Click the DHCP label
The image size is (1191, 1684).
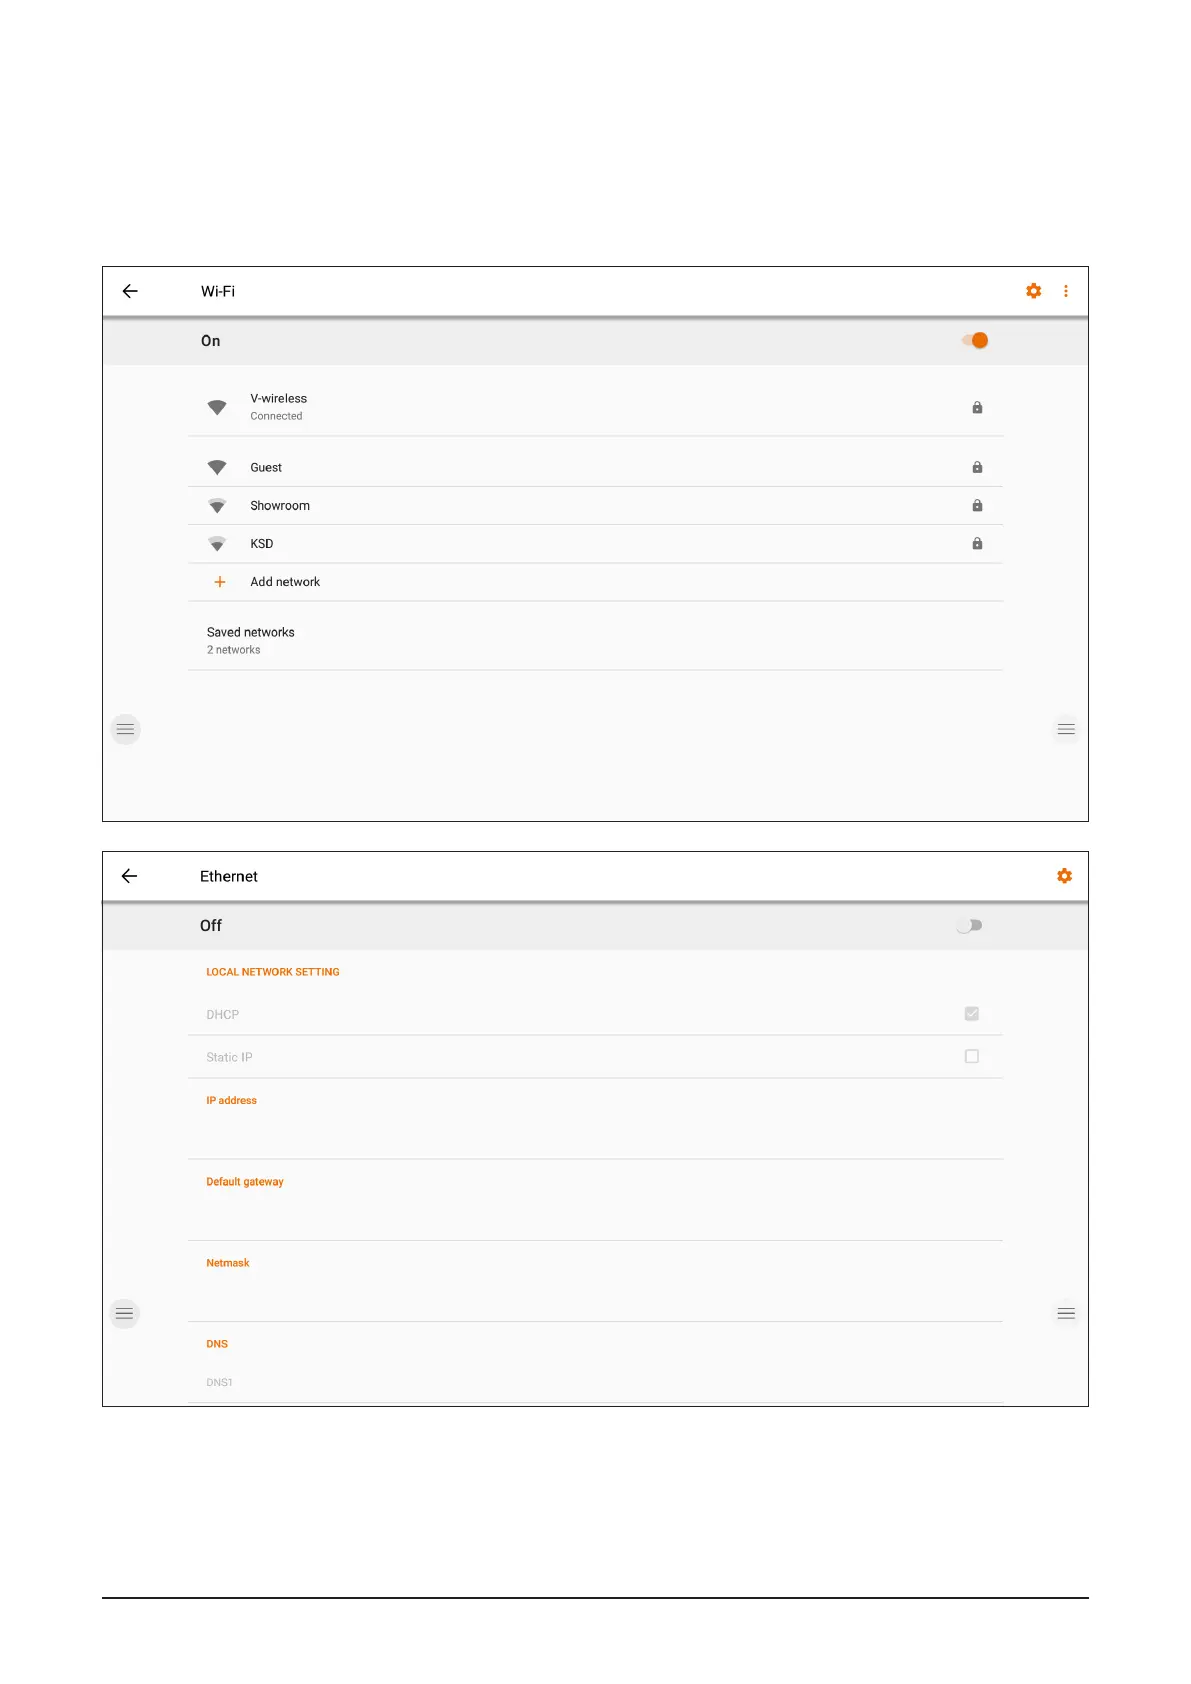tap(223, 1015)
